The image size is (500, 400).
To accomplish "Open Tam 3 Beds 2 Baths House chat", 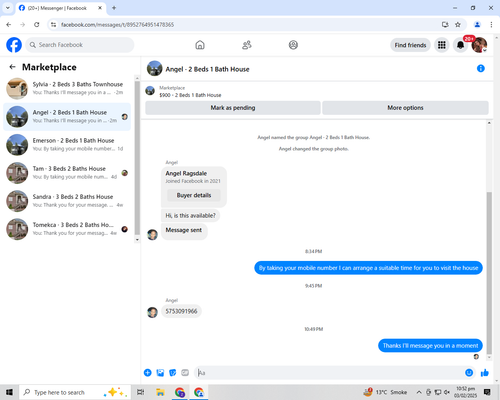I will 67,173.
